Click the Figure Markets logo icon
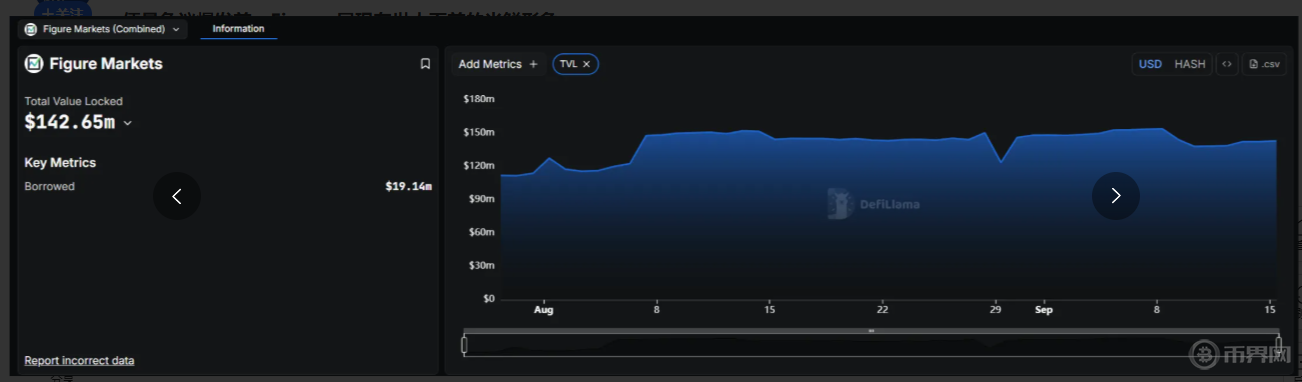 tap(34, 64)
